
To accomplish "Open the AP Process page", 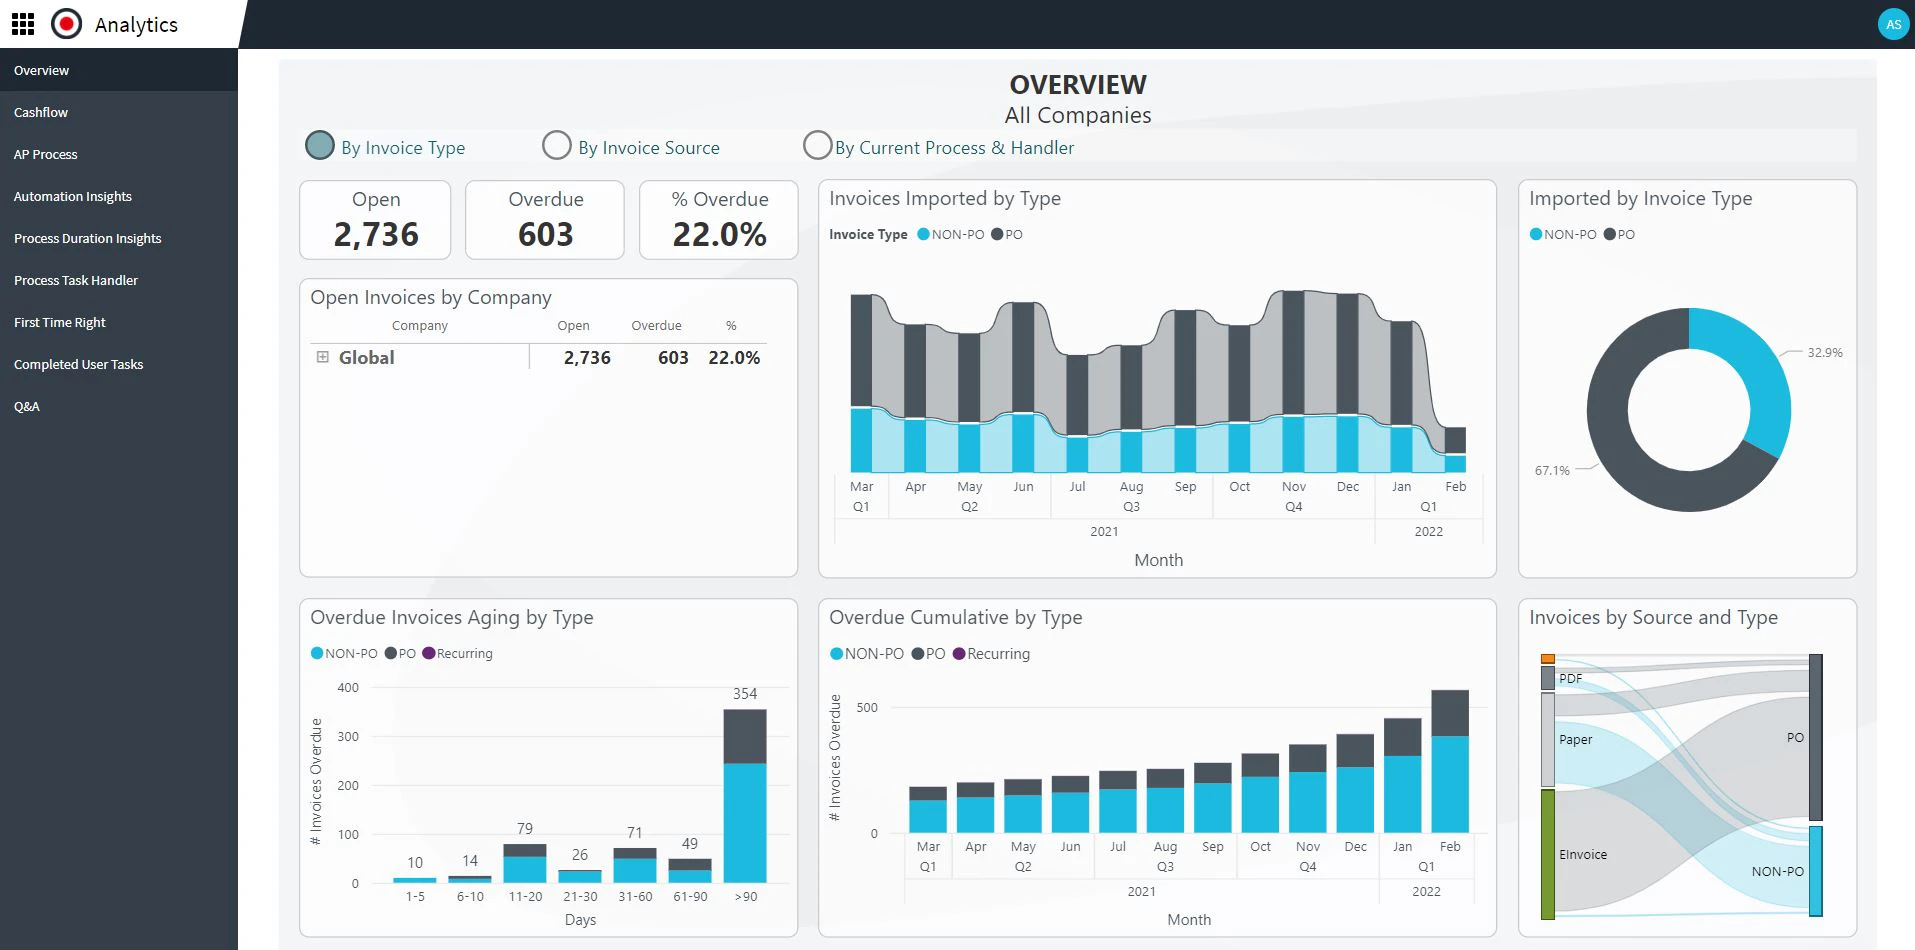I will pos(45,154).
